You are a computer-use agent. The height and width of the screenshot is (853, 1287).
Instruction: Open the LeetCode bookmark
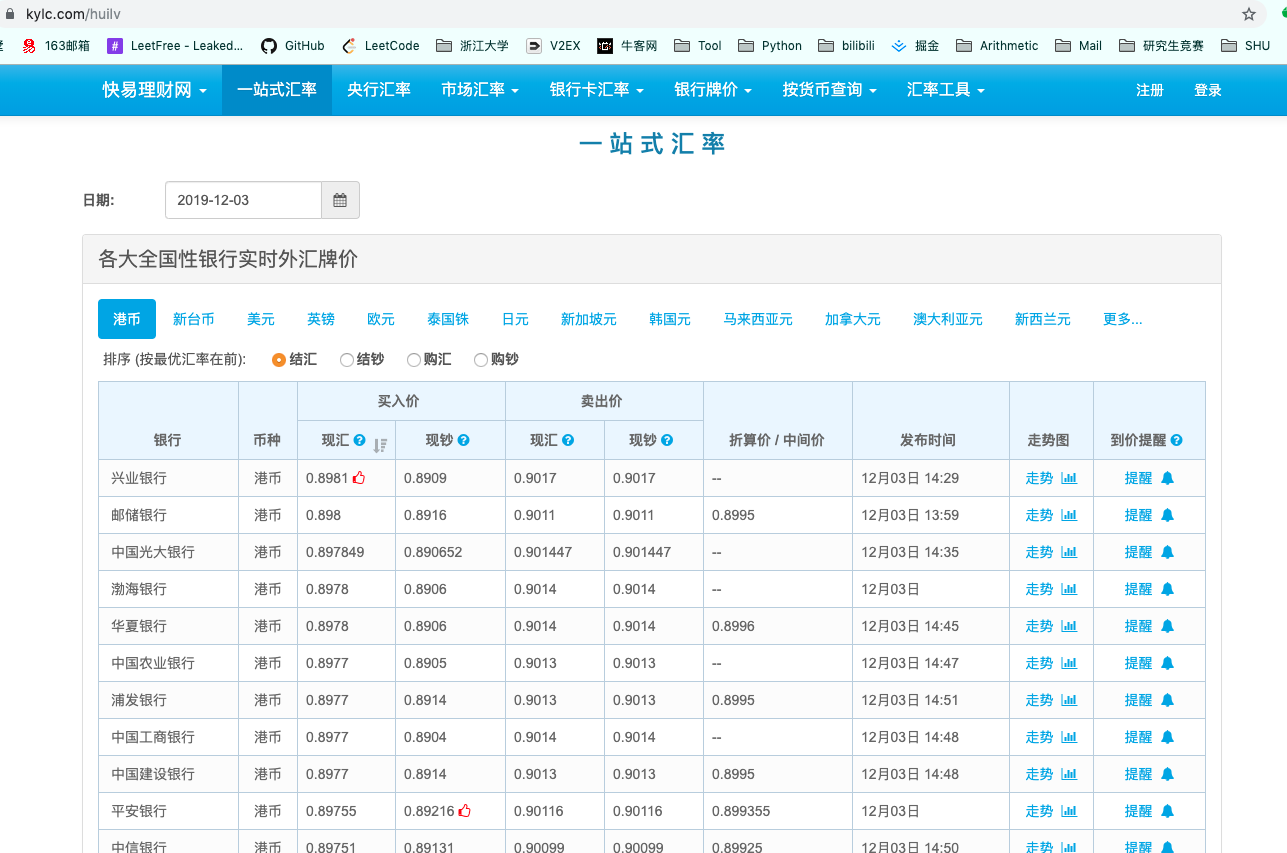pos(382,45)
